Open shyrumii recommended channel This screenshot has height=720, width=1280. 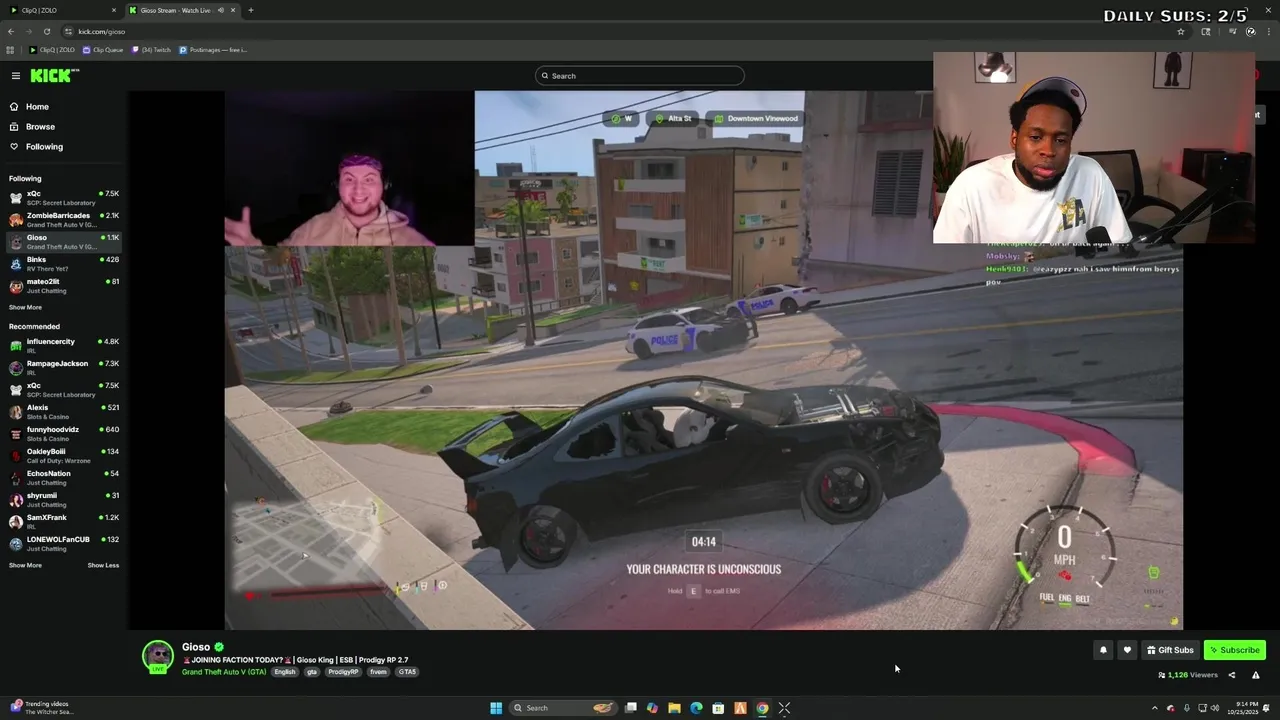[x=64, y=500]
